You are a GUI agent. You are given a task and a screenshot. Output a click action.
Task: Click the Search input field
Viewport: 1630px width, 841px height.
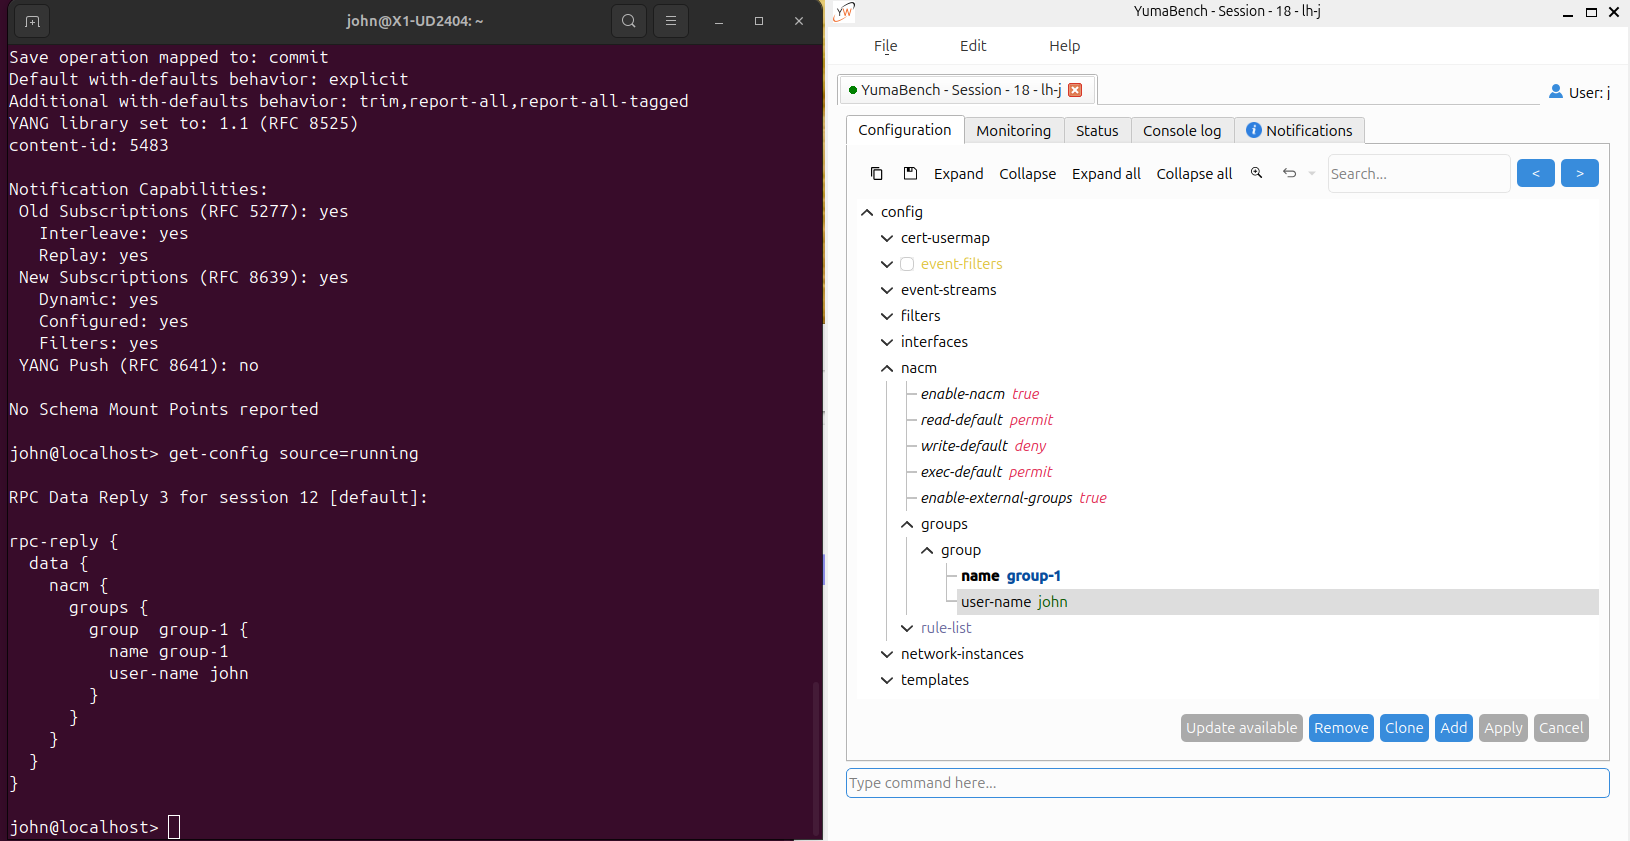click(x=1418, y=174)
